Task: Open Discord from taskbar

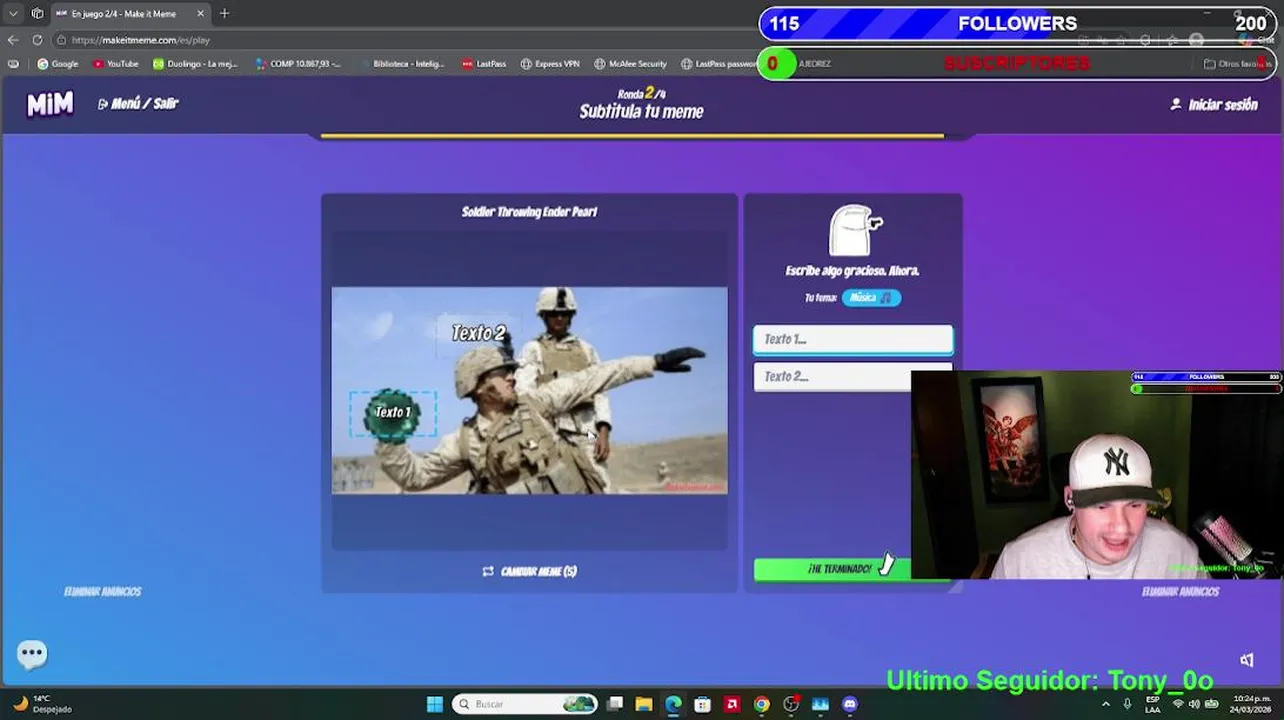Action: click(850, 704)
